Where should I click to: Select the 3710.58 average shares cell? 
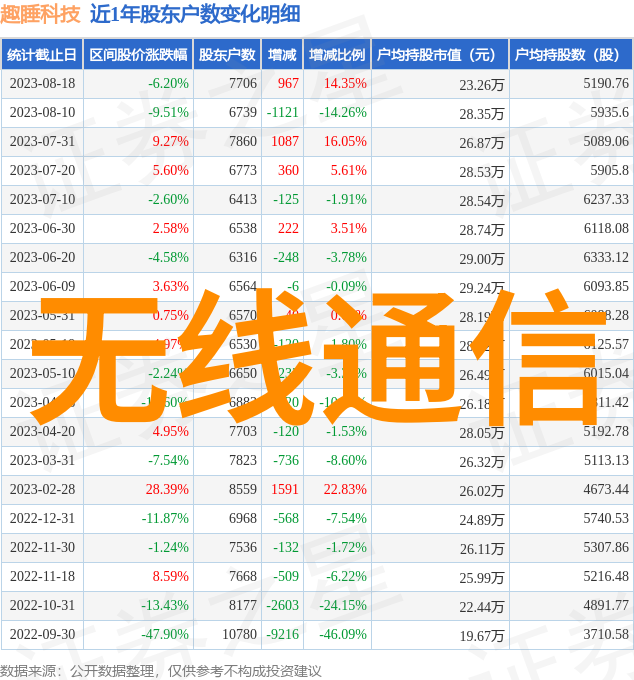[x=606, y=635]
